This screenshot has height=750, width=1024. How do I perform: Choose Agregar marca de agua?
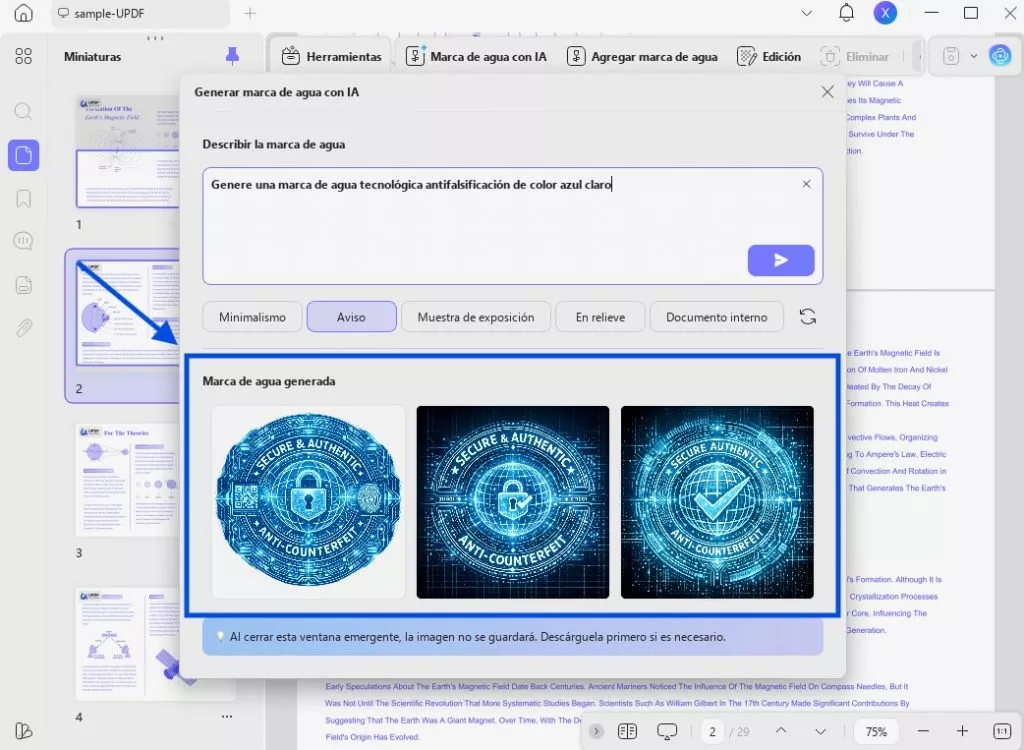click(x=642, y=57)
